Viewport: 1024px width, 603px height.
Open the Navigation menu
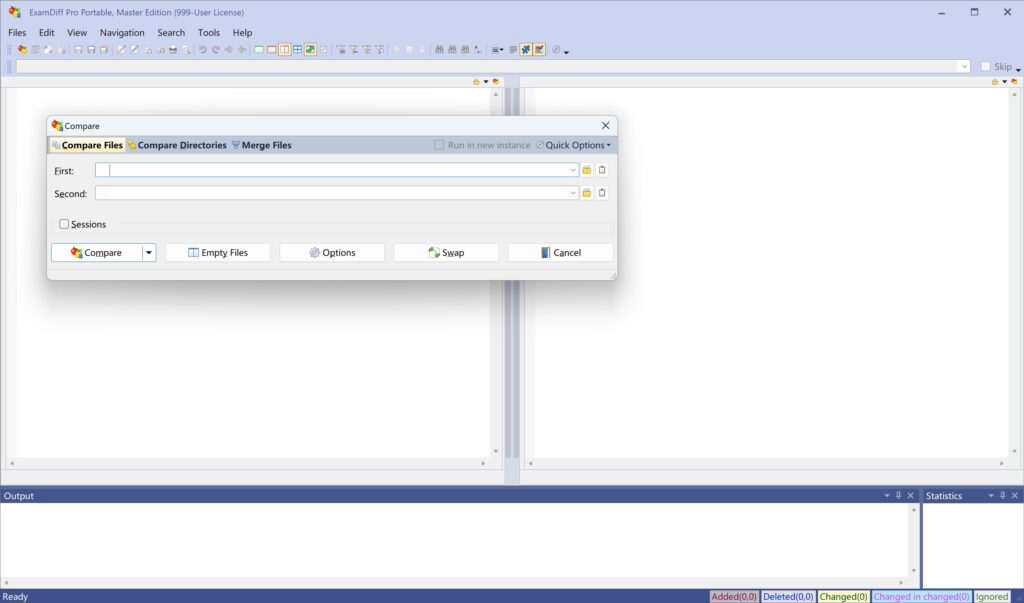(122, 32)
